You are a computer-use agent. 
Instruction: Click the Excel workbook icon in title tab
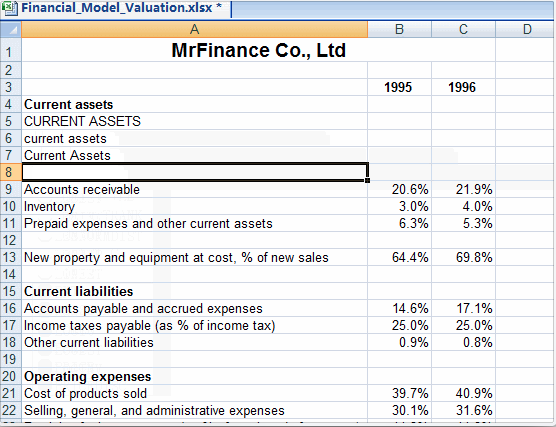click(x=9, y=8)
